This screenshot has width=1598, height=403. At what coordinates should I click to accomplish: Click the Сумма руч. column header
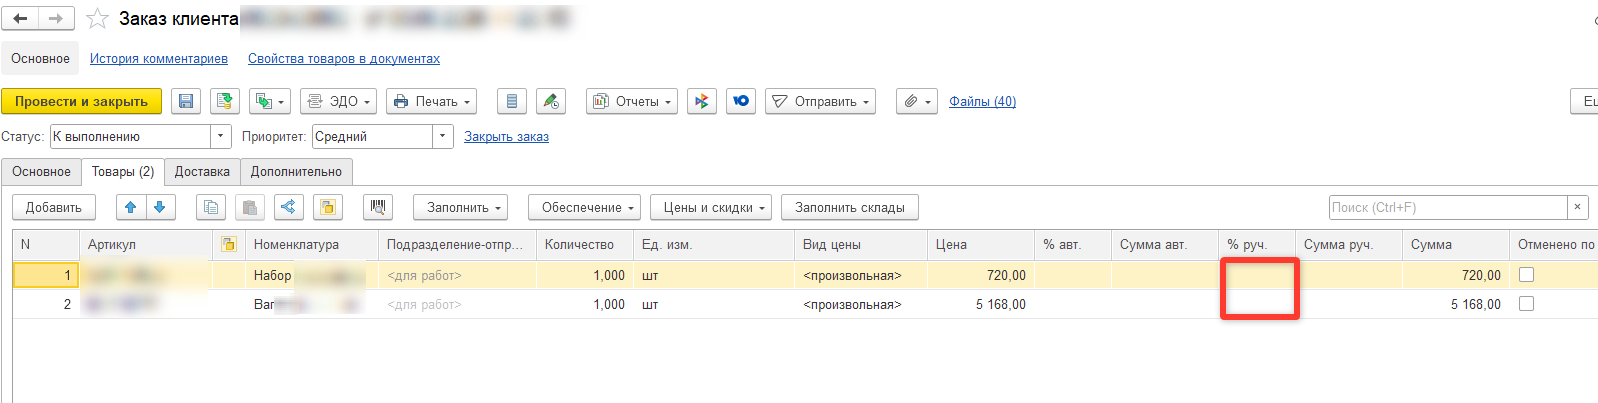tap(1348, 244)
